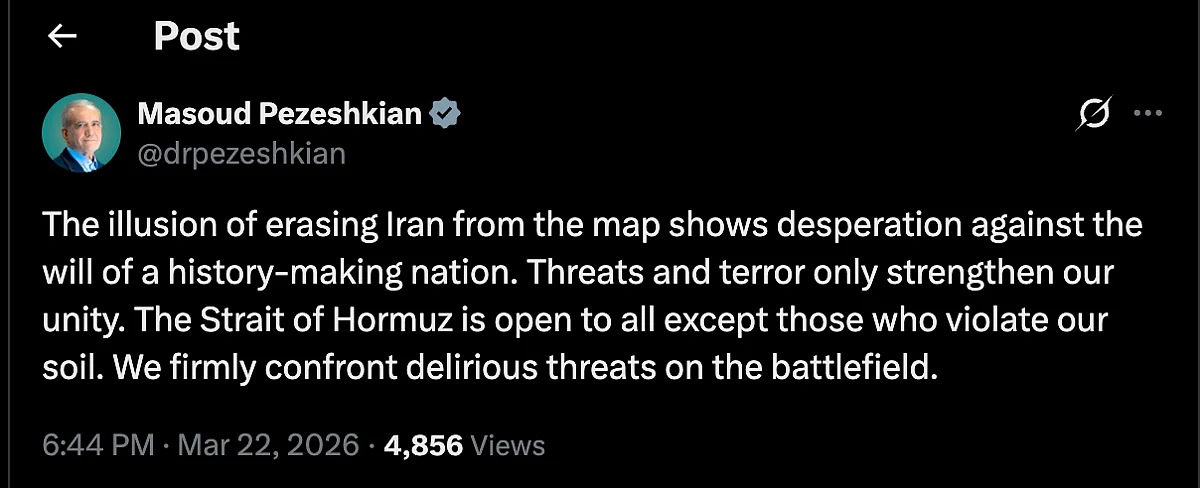This screenshot has width=1200, height=488.
Task: Click the Post header title
Action: (197, 37)
